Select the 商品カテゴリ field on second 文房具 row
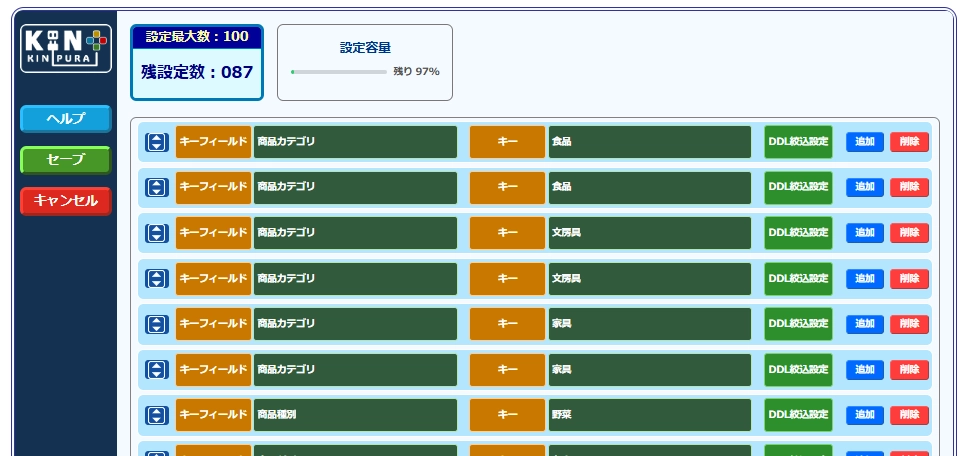The height and width of the screenshot is (456, 969). pyautogui.click(x=355, y=279)
